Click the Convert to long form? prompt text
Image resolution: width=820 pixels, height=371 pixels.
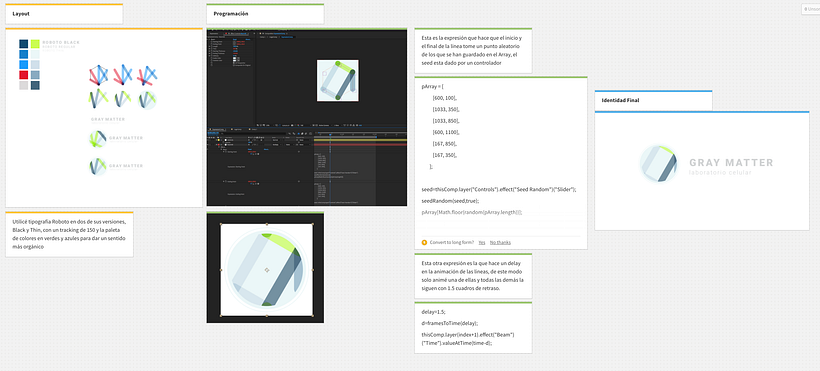(452, 242)
